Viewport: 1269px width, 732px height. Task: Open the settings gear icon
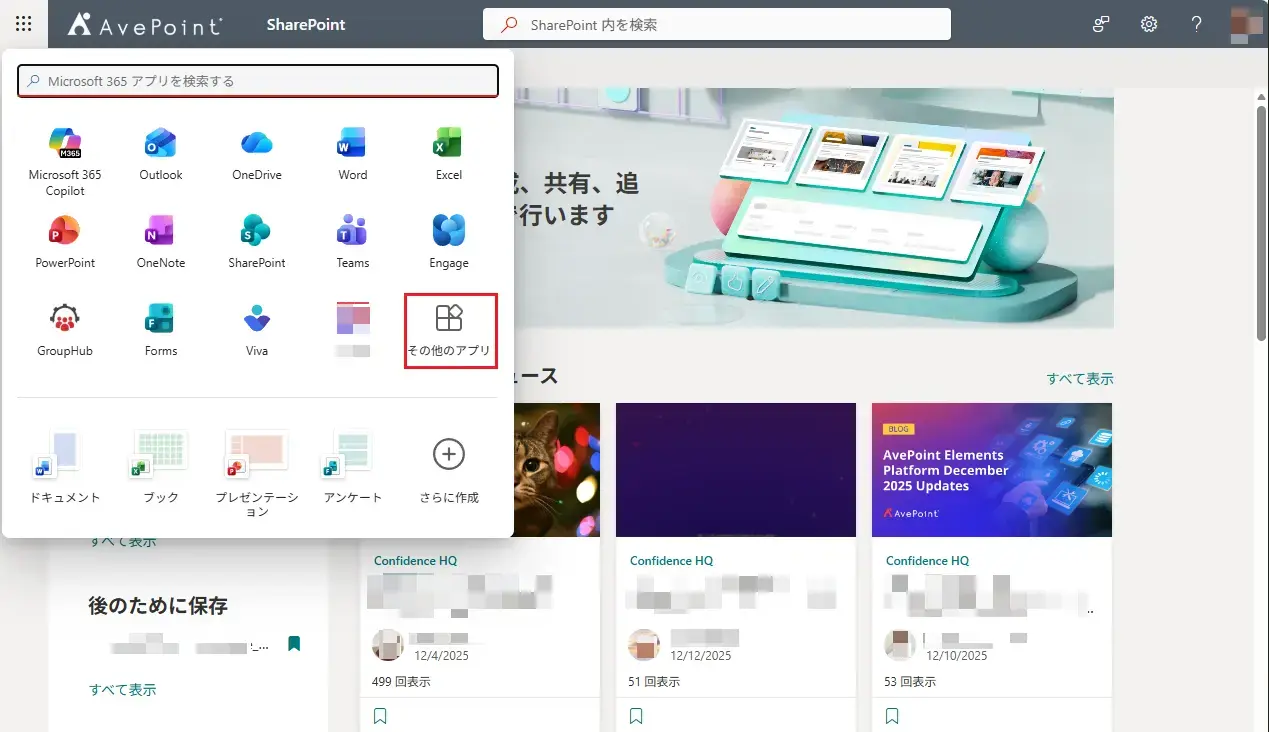[x=1149, y=24]
